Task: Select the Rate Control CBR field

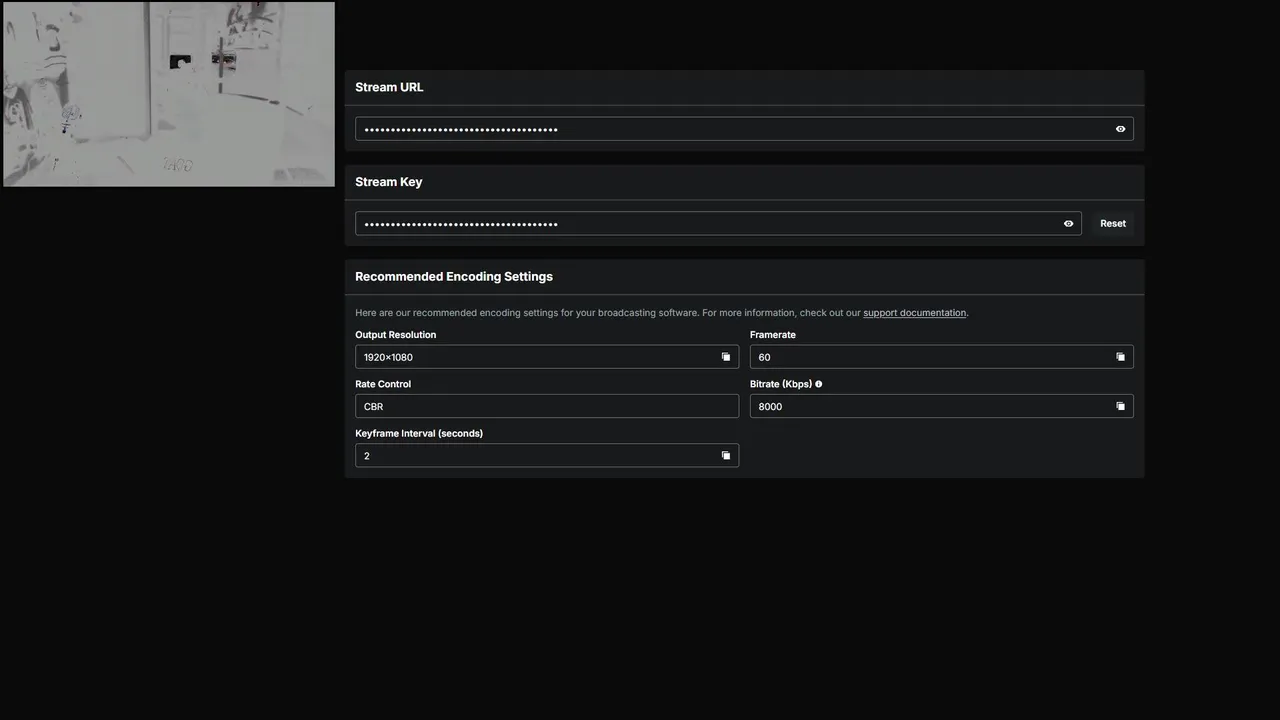Action: click(x=546, y=406)
